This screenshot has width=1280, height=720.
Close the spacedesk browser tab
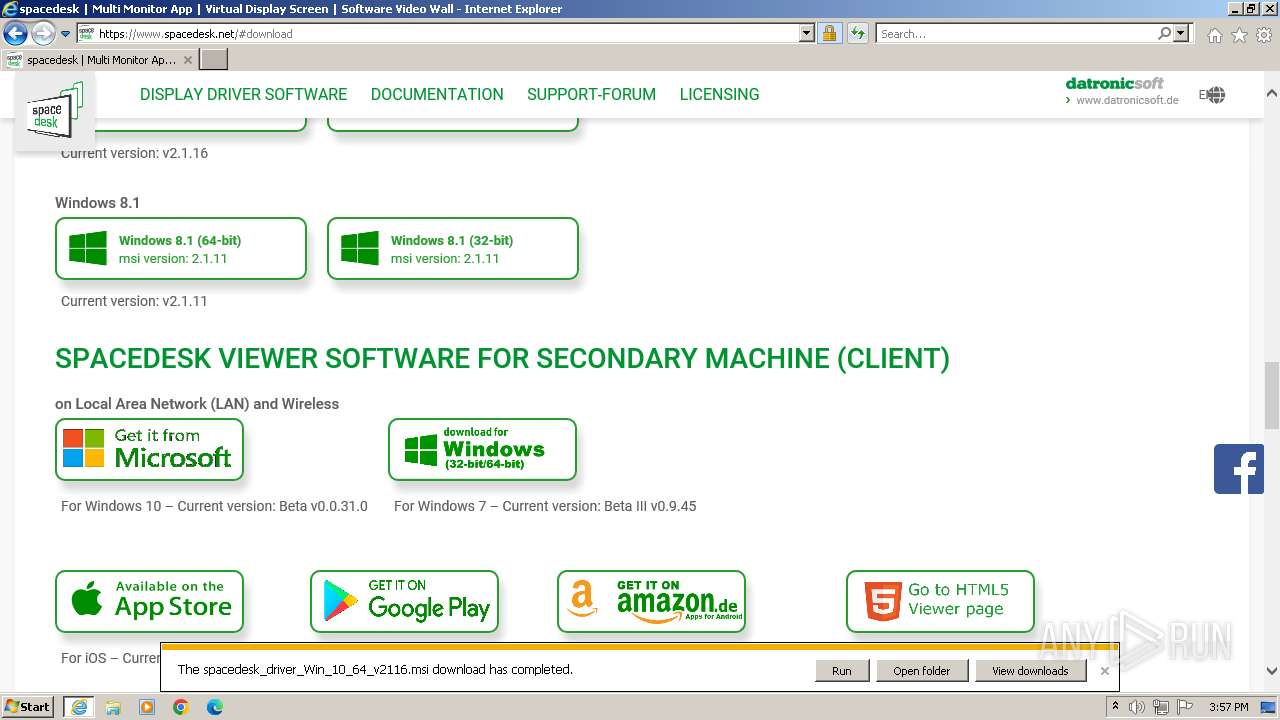(188, 60)
